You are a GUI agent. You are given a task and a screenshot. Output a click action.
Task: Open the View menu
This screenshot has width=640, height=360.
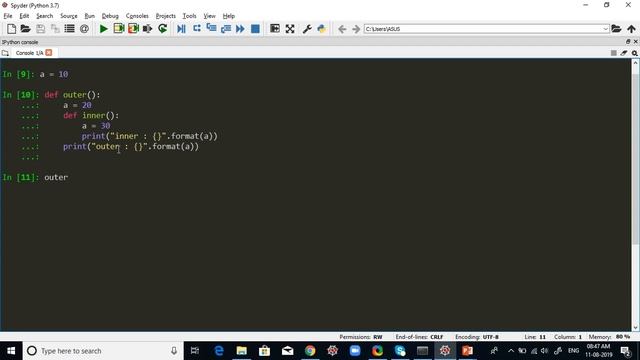pos(209,16)
